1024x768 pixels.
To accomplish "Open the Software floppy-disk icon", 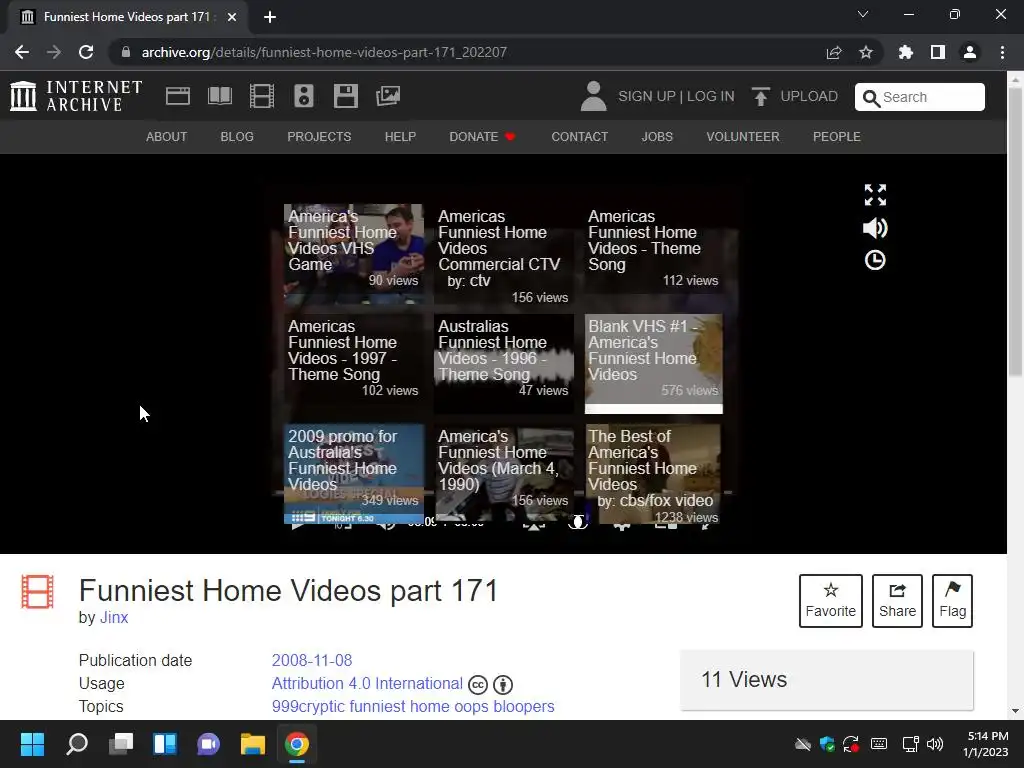I will pyautogui.click(x=345, y=96).
